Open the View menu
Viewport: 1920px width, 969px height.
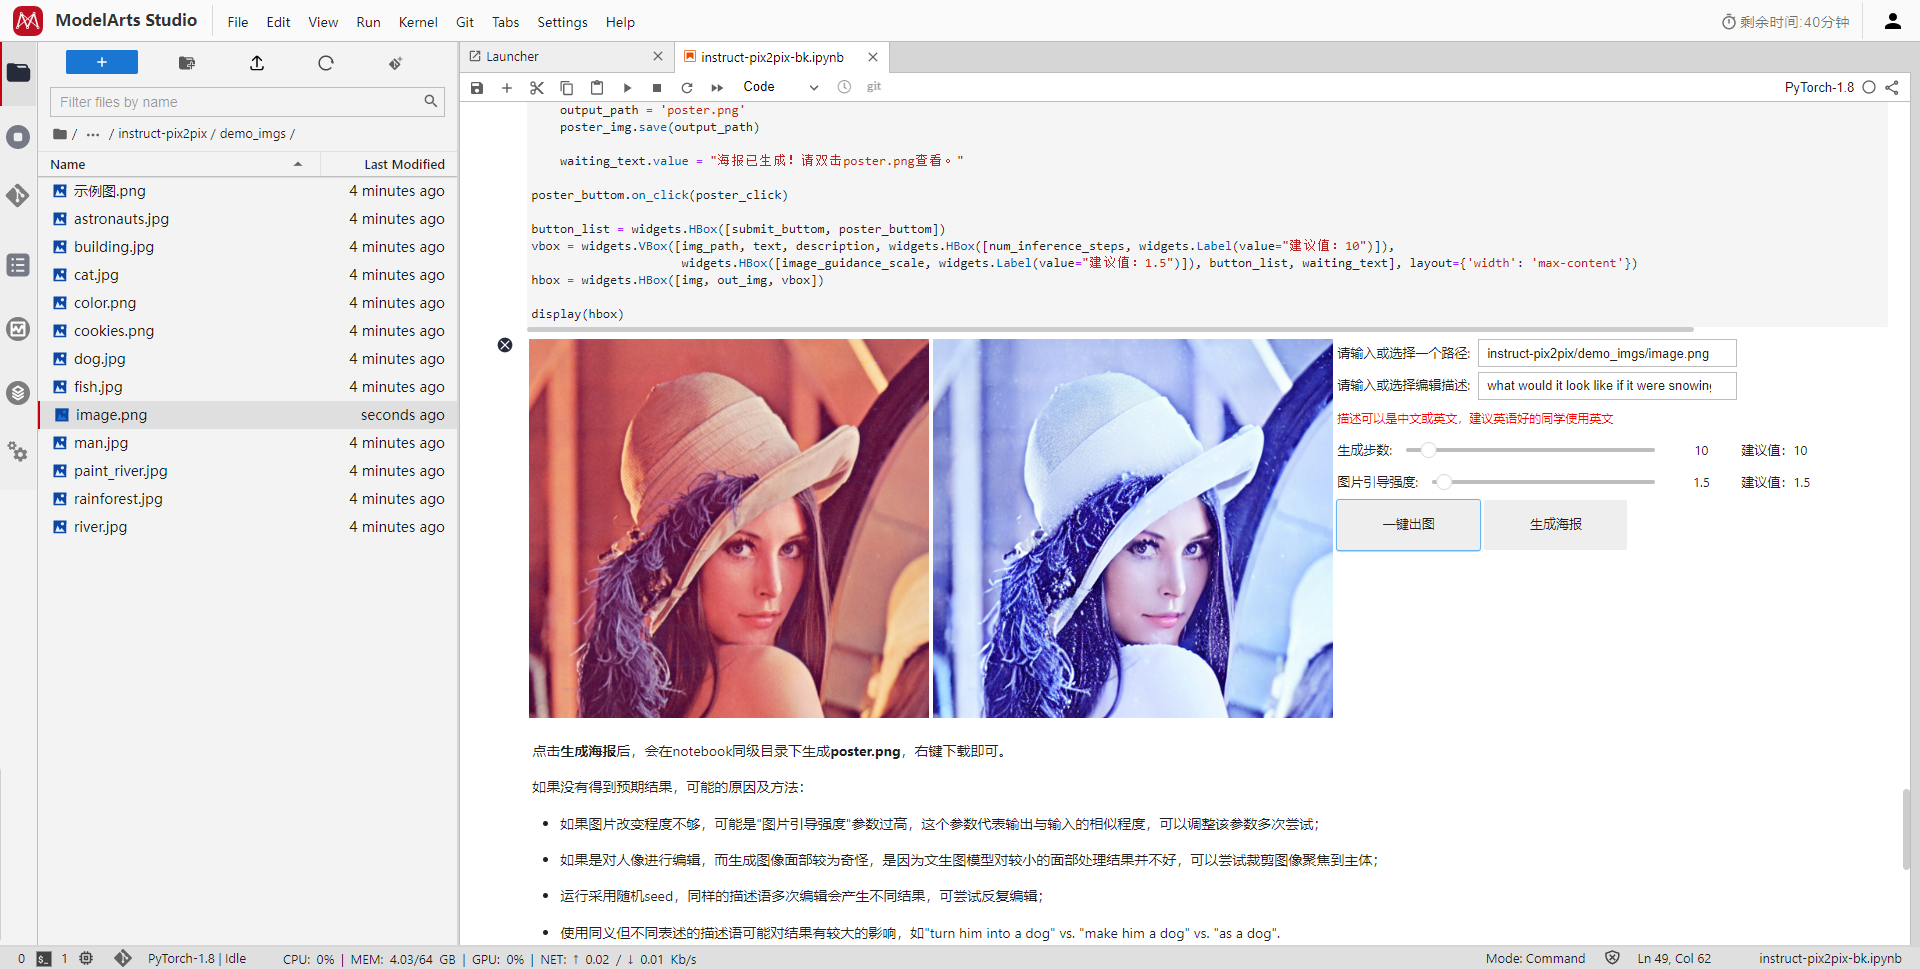click(323, 22)
